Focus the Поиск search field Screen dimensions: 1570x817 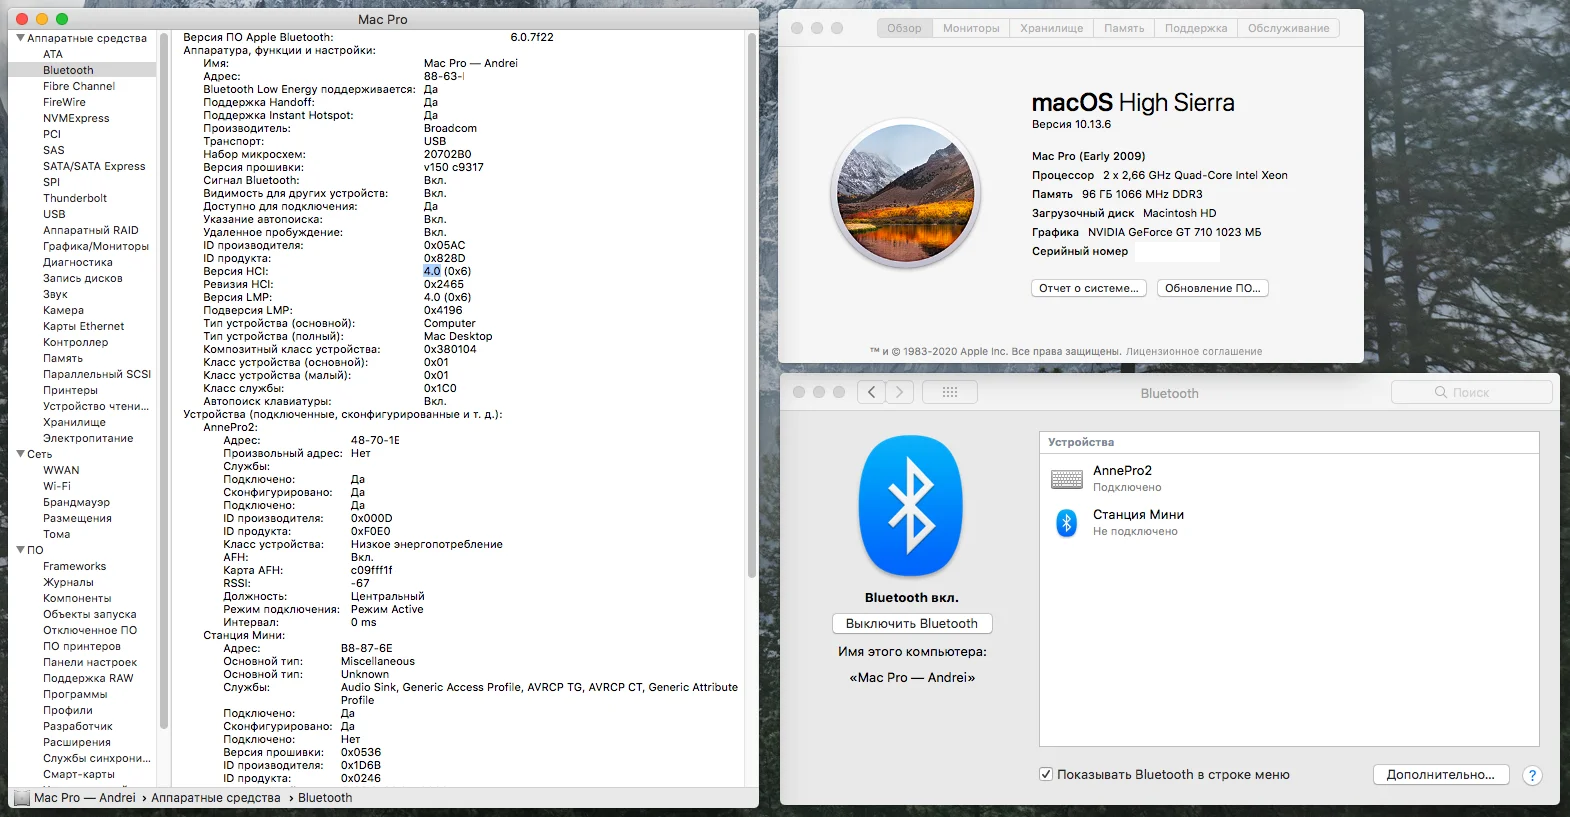point(1471,392)
